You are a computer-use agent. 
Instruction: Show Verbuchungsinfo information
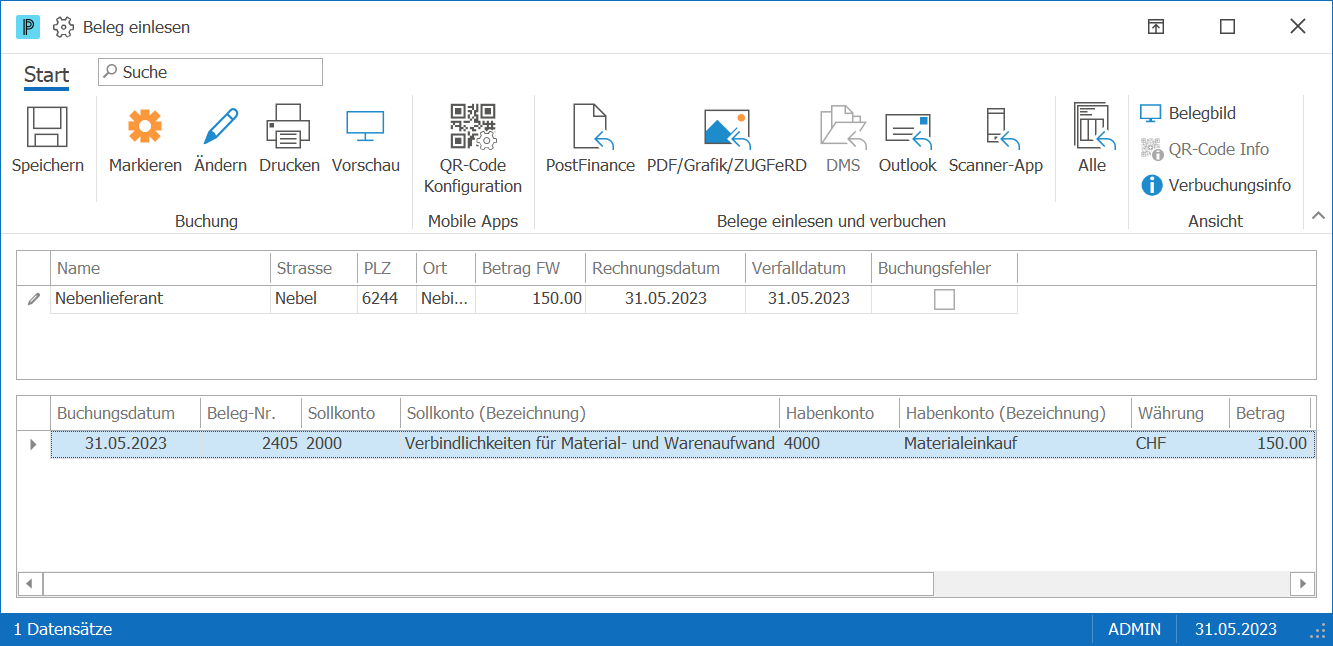coord(1216,185)
